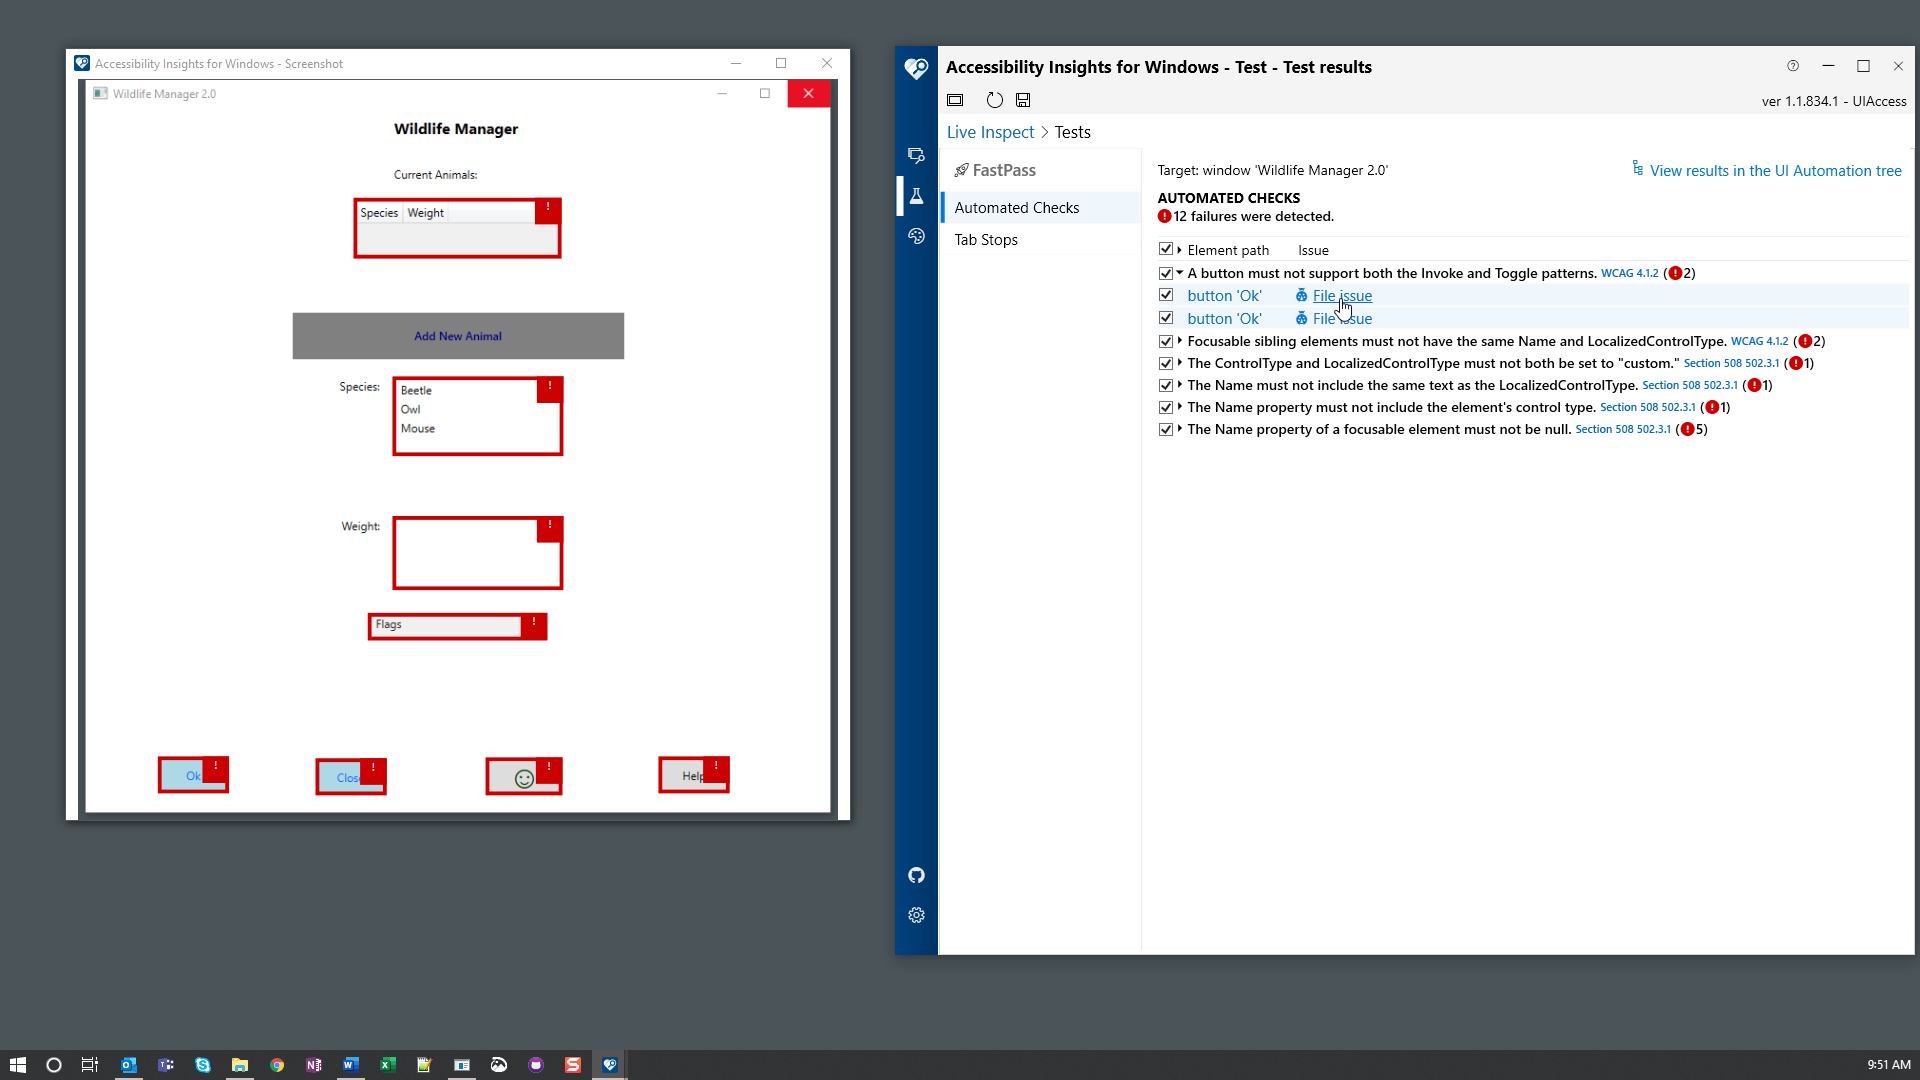Screen dimensions: 1920x1080
Task: Toggle checkbox for button 'Ok' first row
Action: click(1166, 294)
